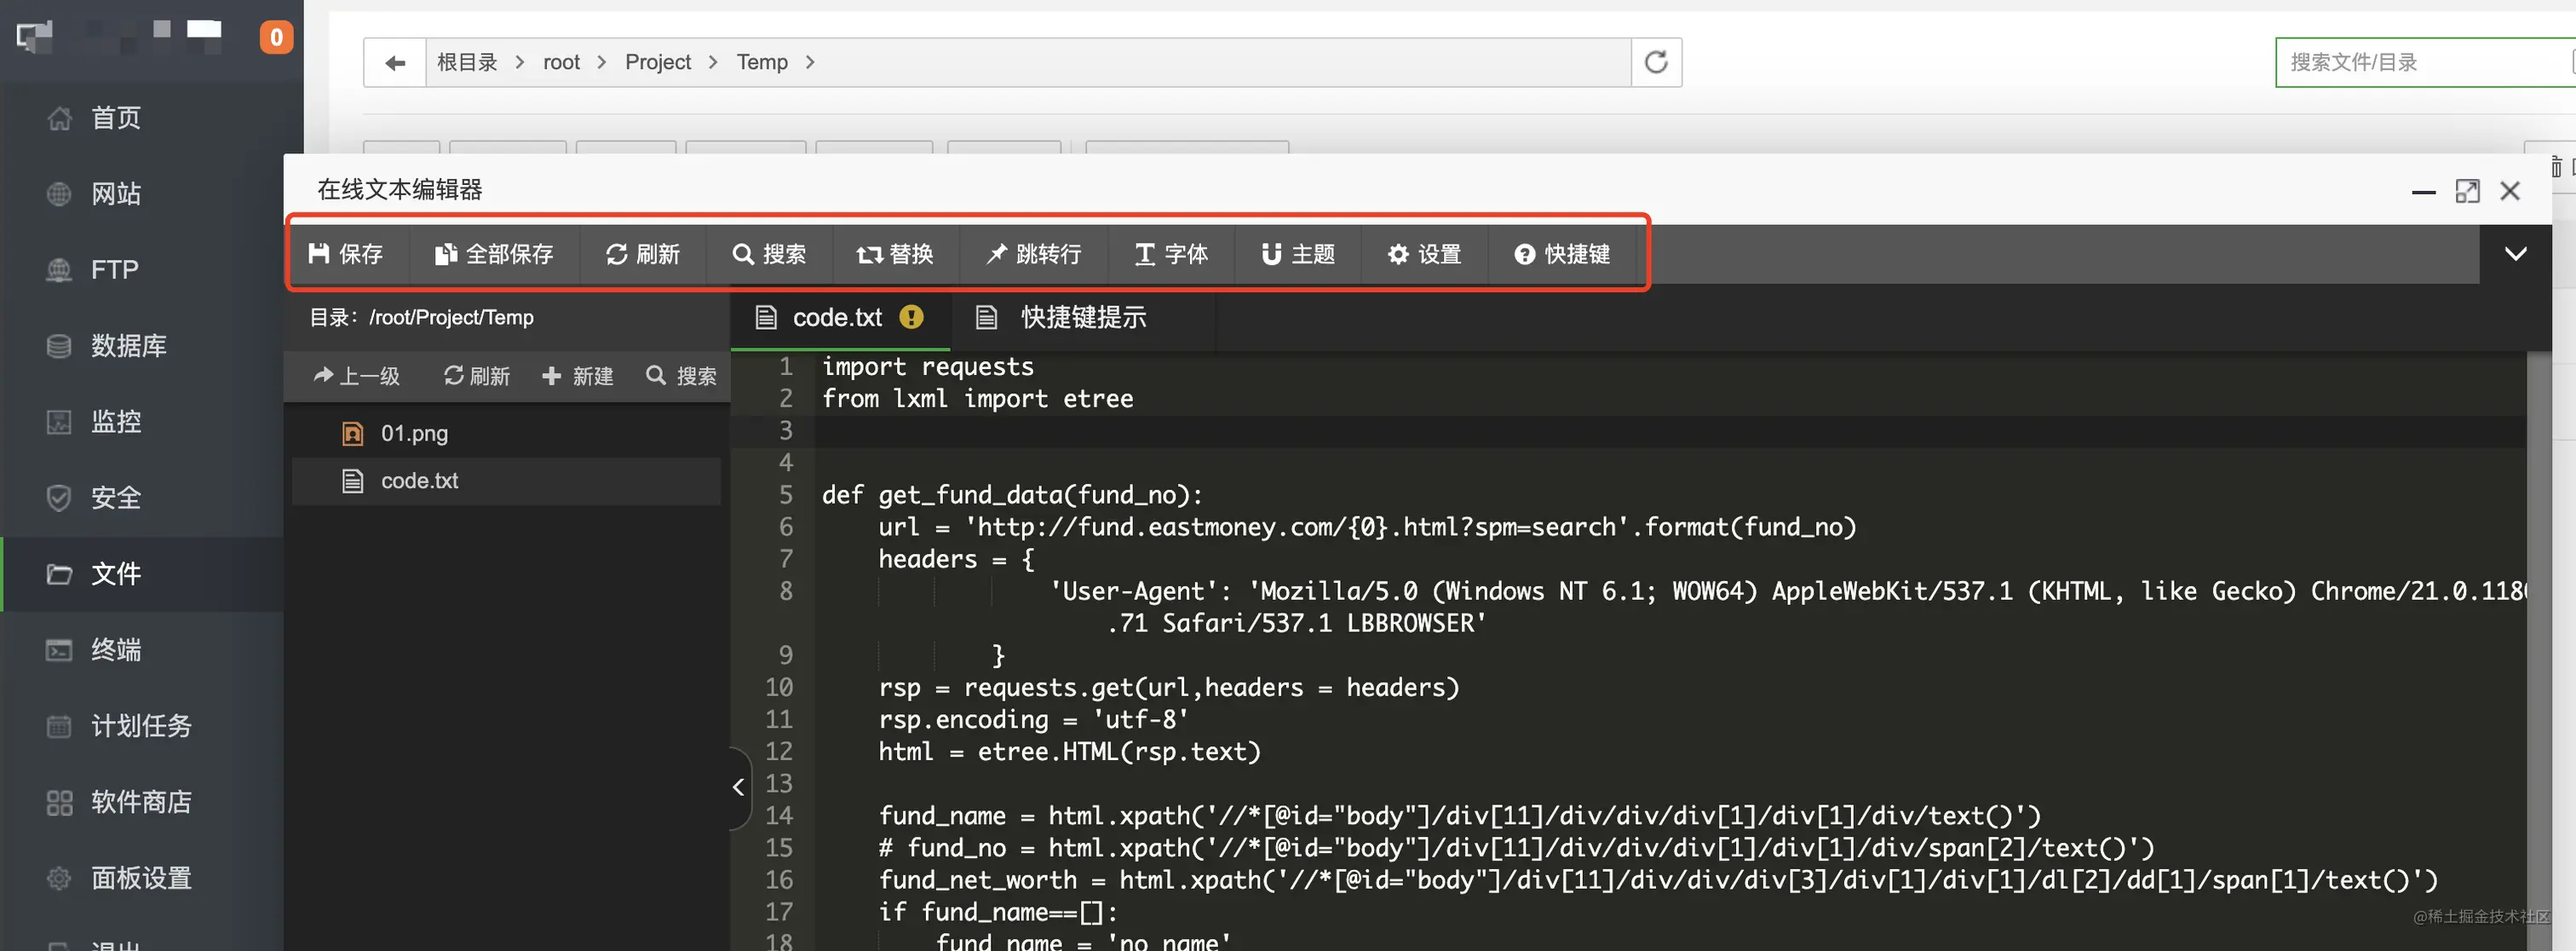Close the online text editor window
Image resolution: width=2576 pixels, height=951 pixels.
[2510, 191]
